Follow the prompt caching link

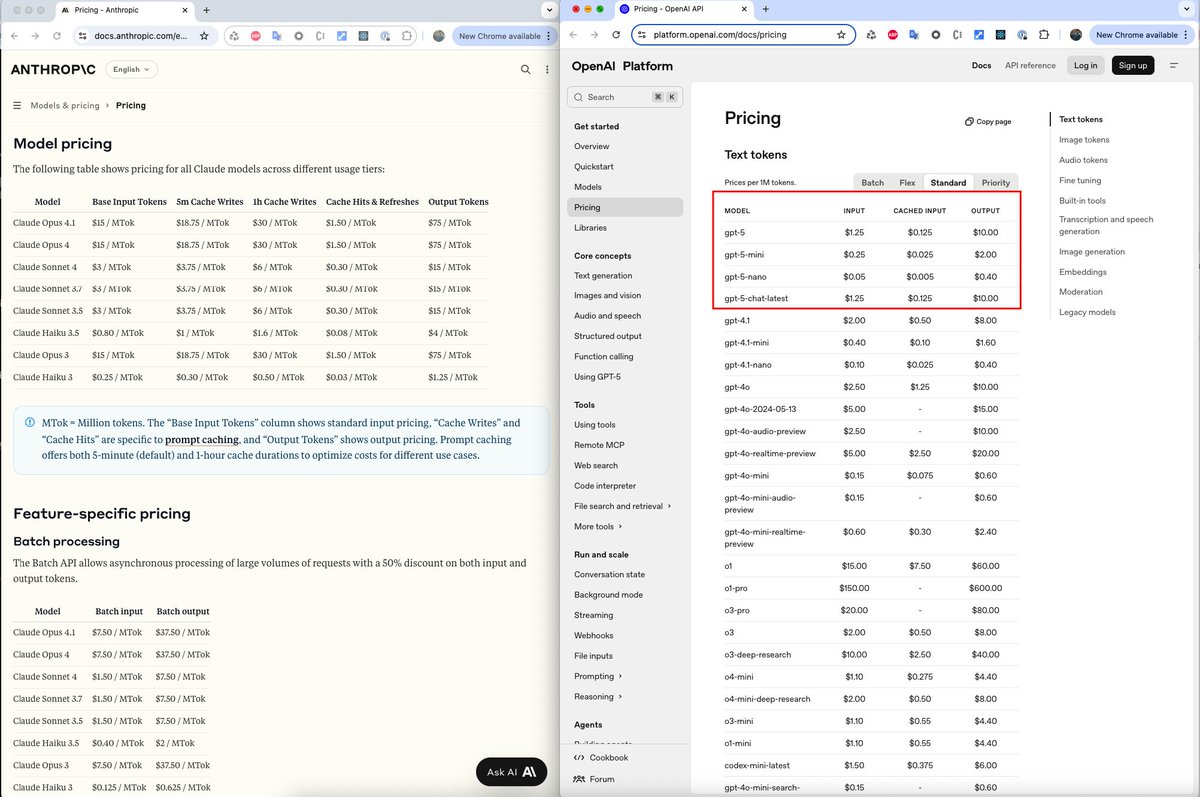(202, 439)
